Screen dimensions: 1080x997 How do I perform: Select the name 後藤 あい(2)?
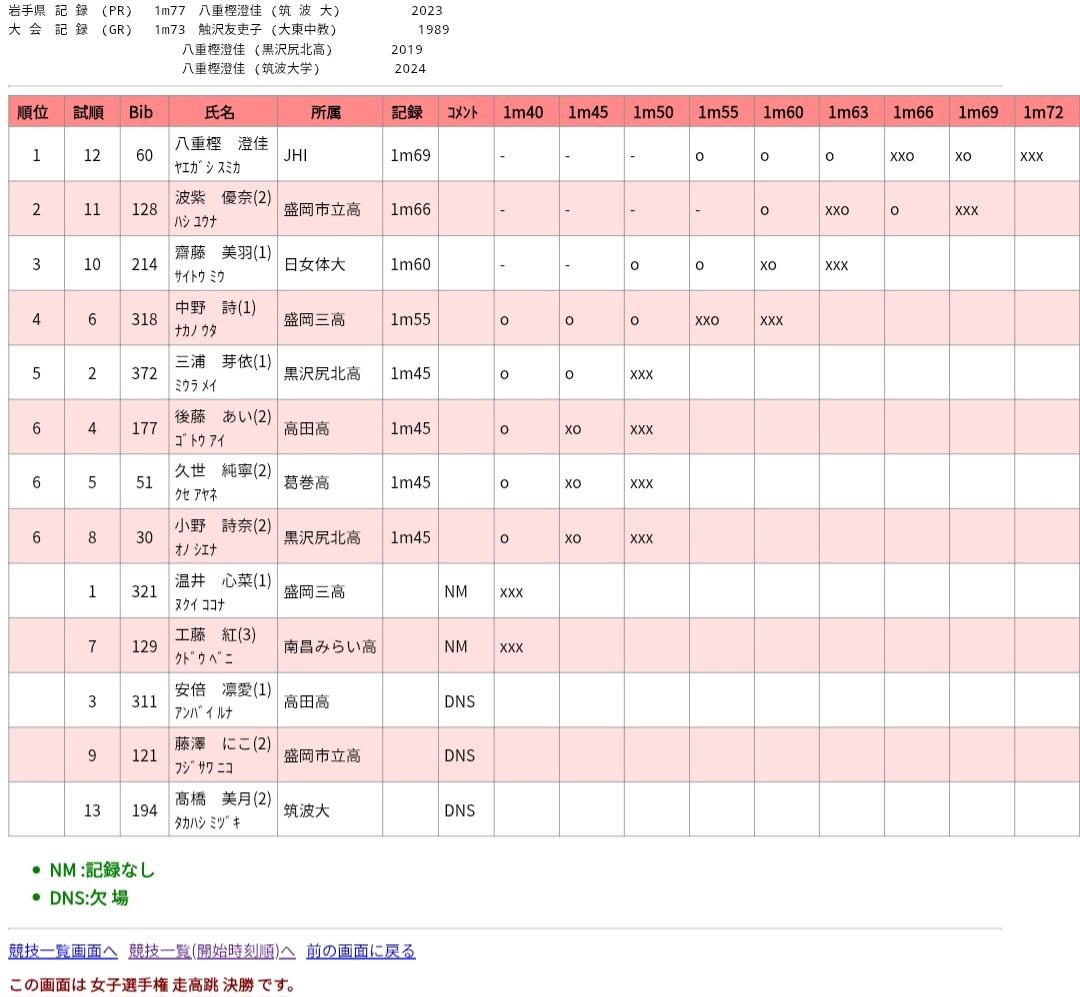(x=223, y=417)
